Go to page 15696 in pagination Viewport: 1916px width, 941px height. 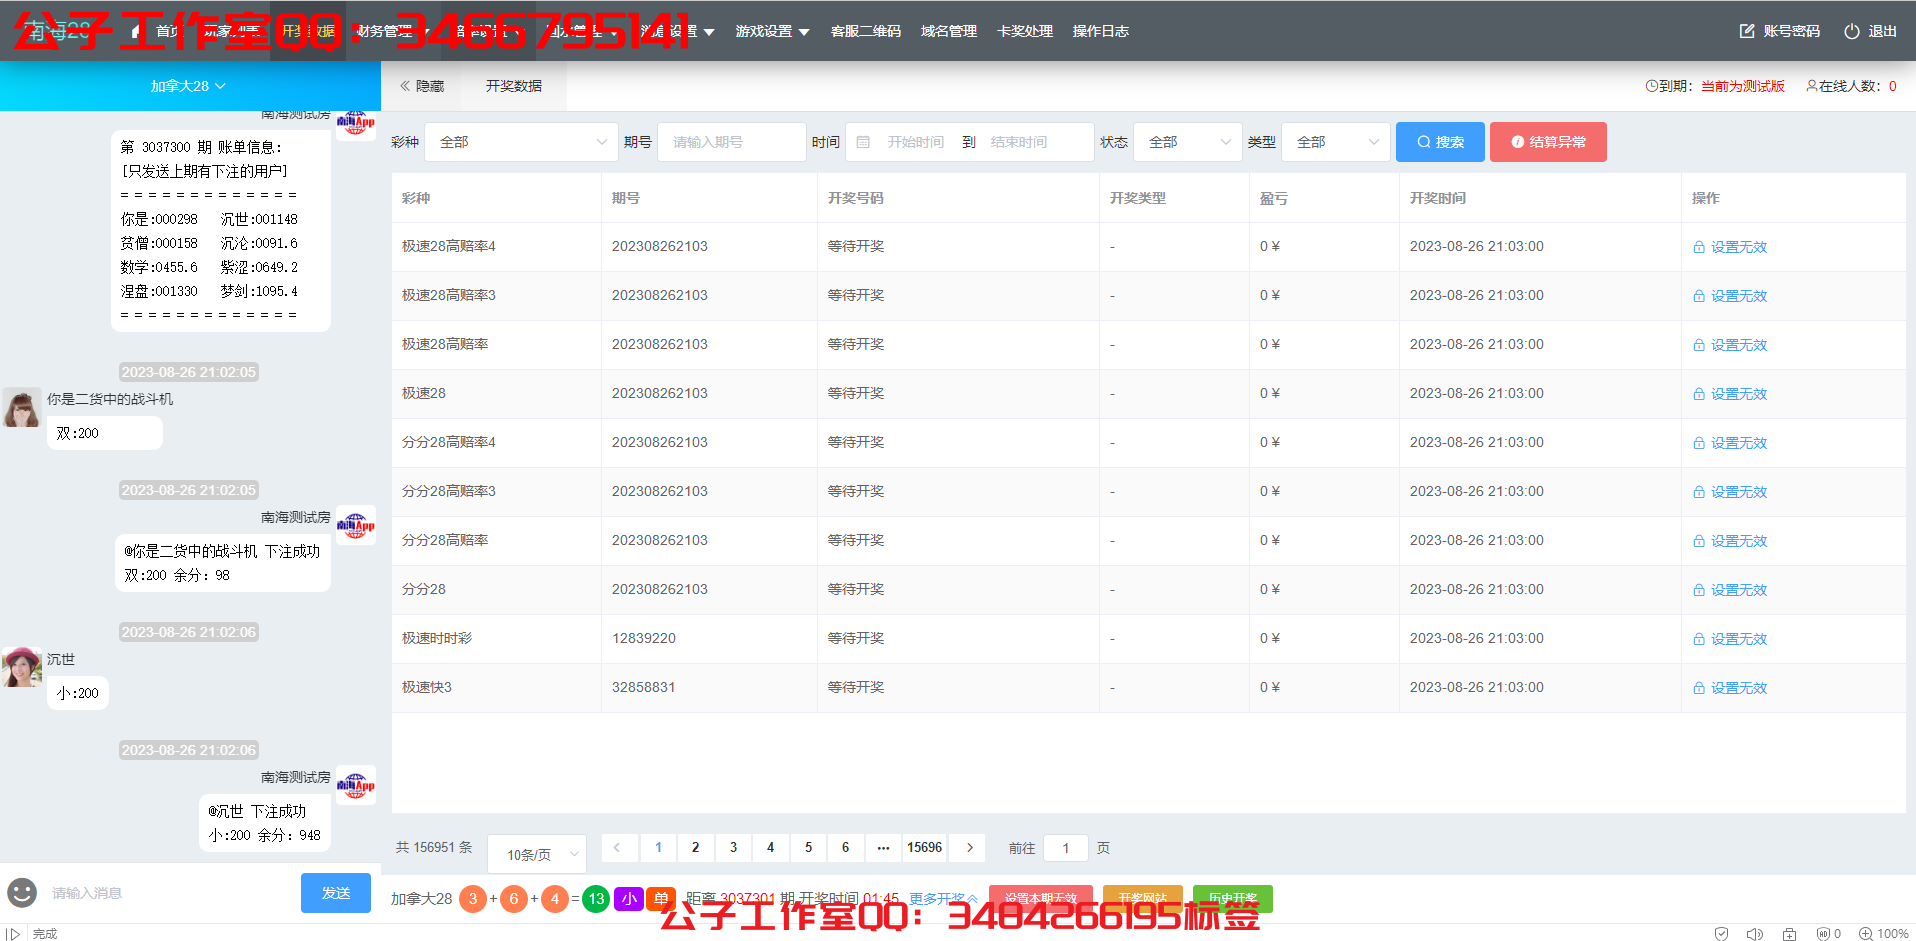[924, 847]
